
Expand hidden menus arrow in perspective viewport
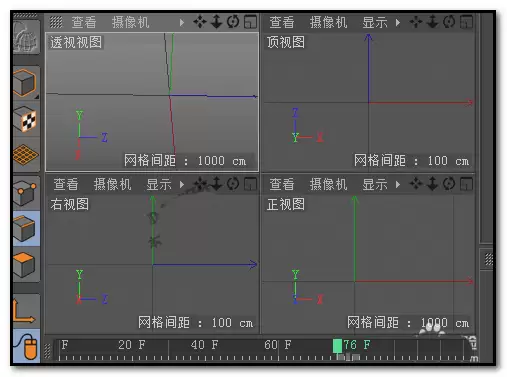182,22
